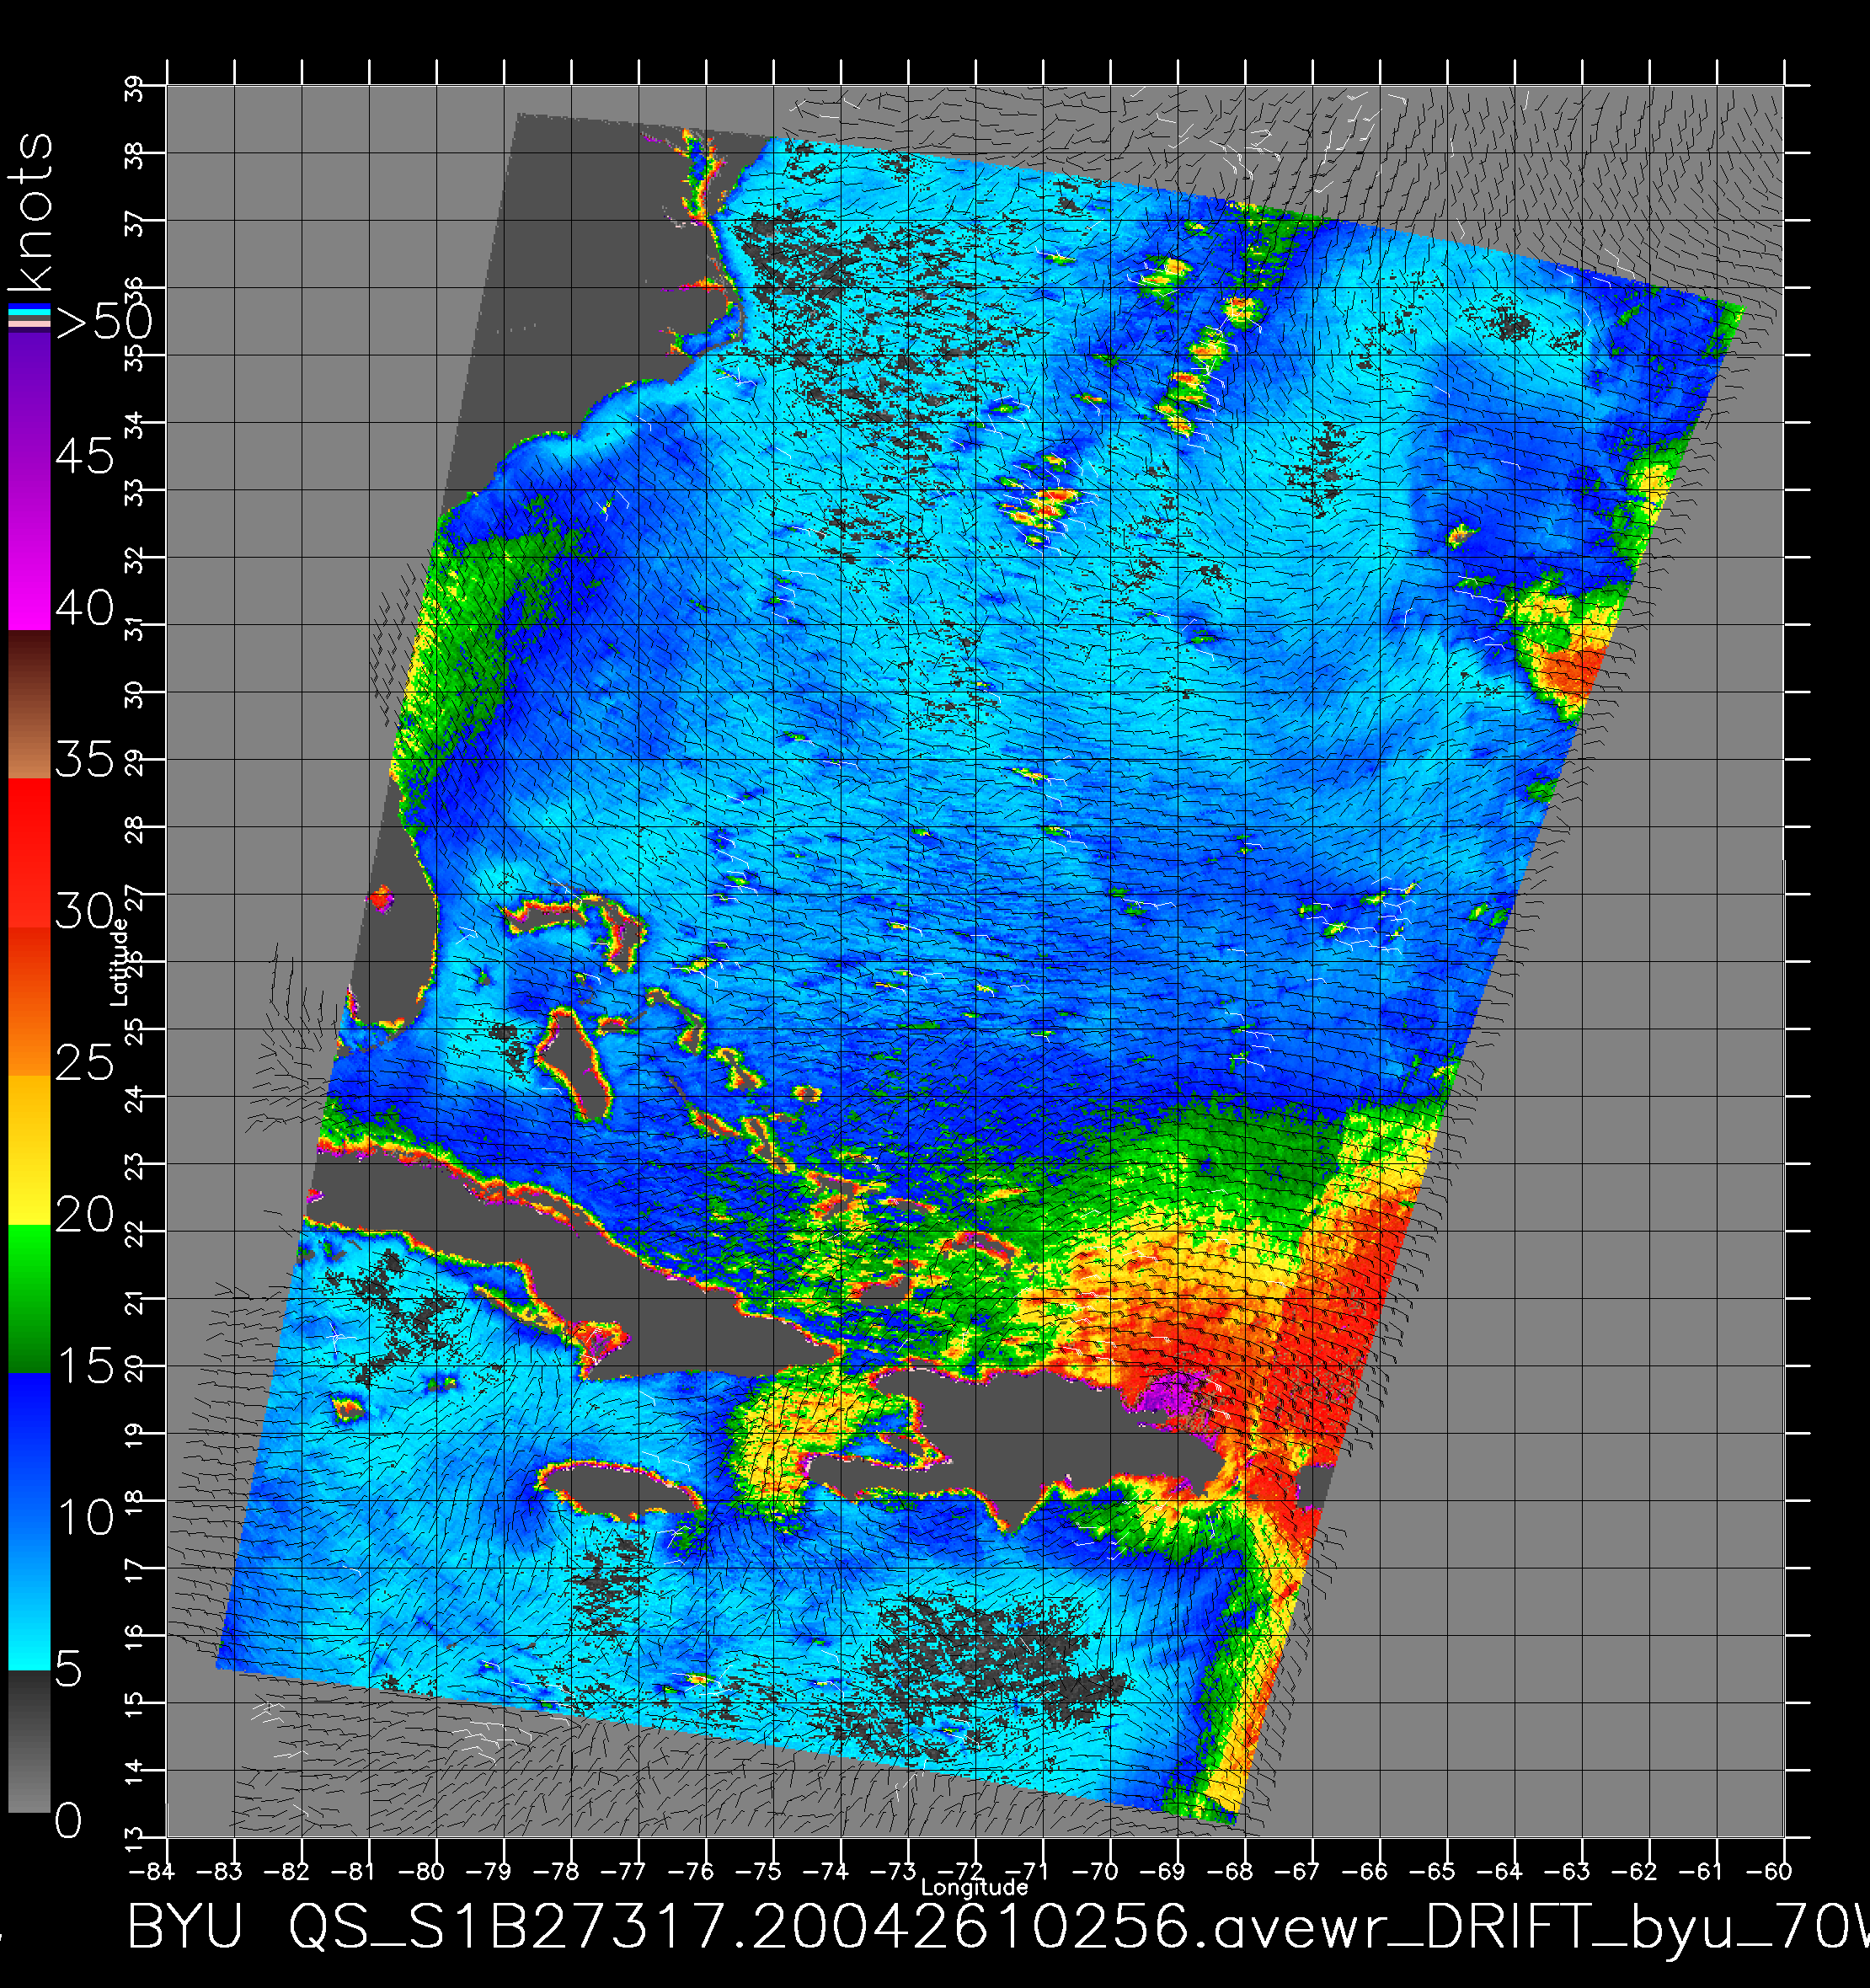The height and width of the screenshot is (1988, 1870).
Task: Click the "22" latitude tick label
Action: pos(134,1235)
